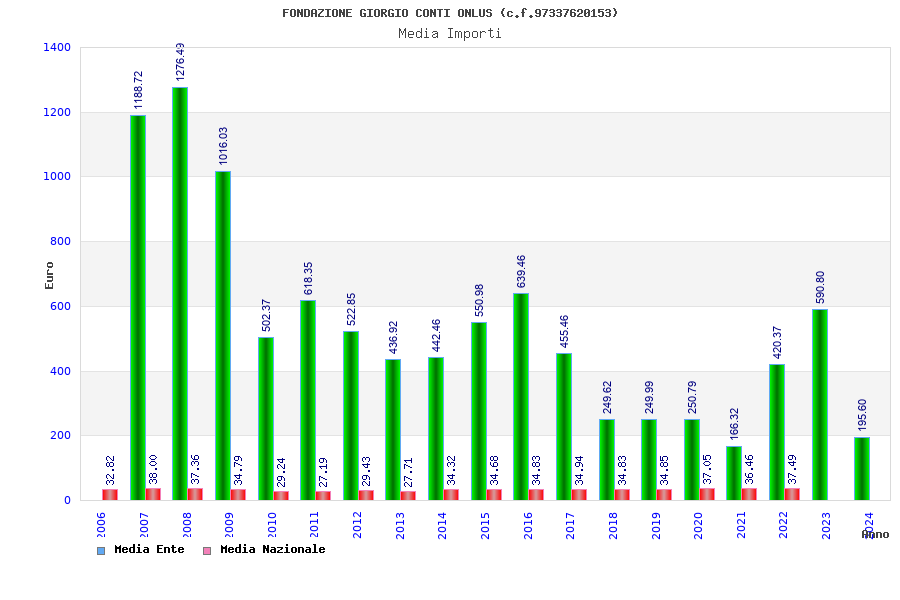Viewport: 900px width, 600px height.
Task: Click the red bar labeled 36.46
Action: point(750,494)
